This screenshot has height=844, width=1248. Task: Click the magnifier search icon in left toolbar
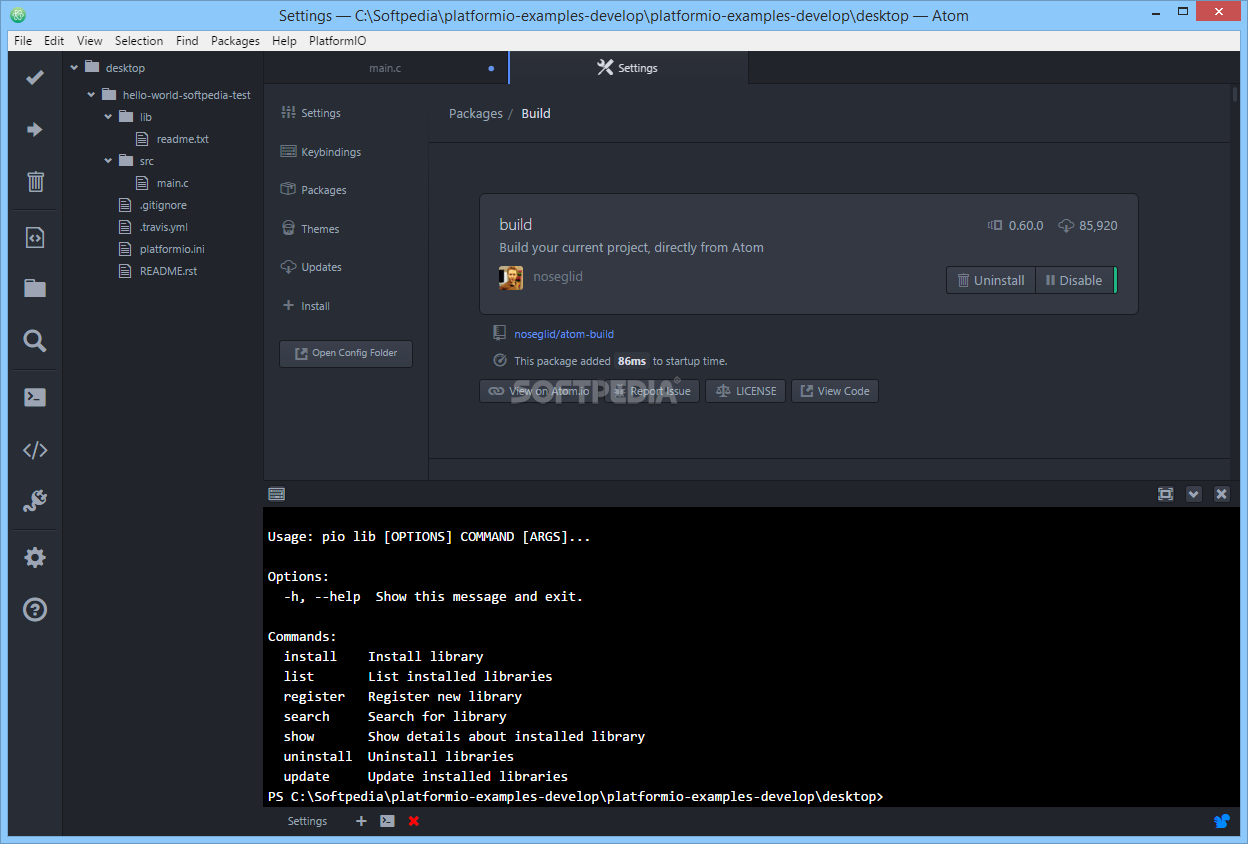point(35,341)
